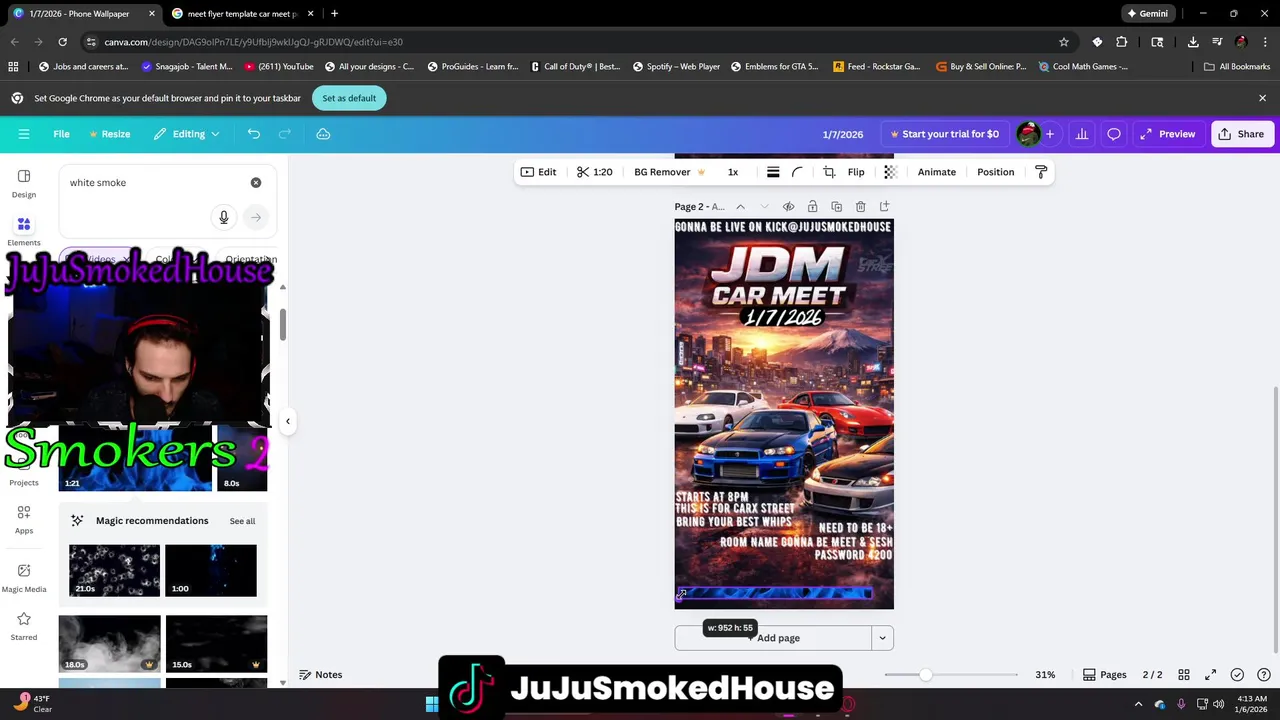Open the comments speech bubble
This screenshot has width=1280, height=720.
(1114, 134)
